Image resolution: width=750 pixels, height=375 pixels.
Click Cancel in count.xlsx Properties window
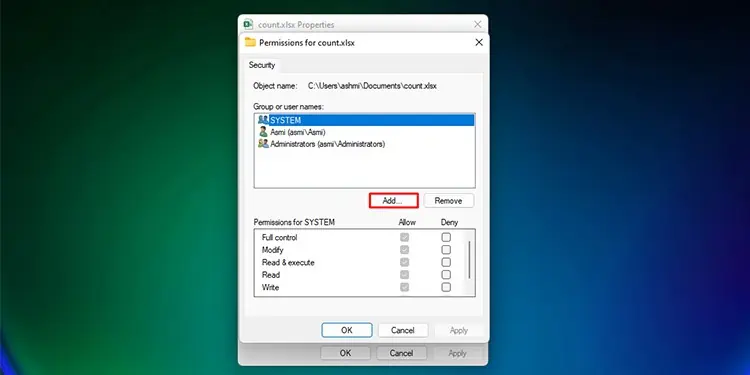[x=401, y=353]
